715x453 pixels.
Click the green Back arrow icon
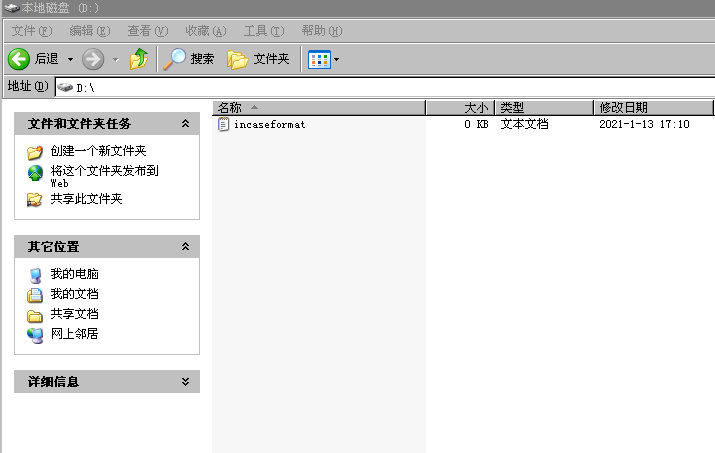coord(18,59)
